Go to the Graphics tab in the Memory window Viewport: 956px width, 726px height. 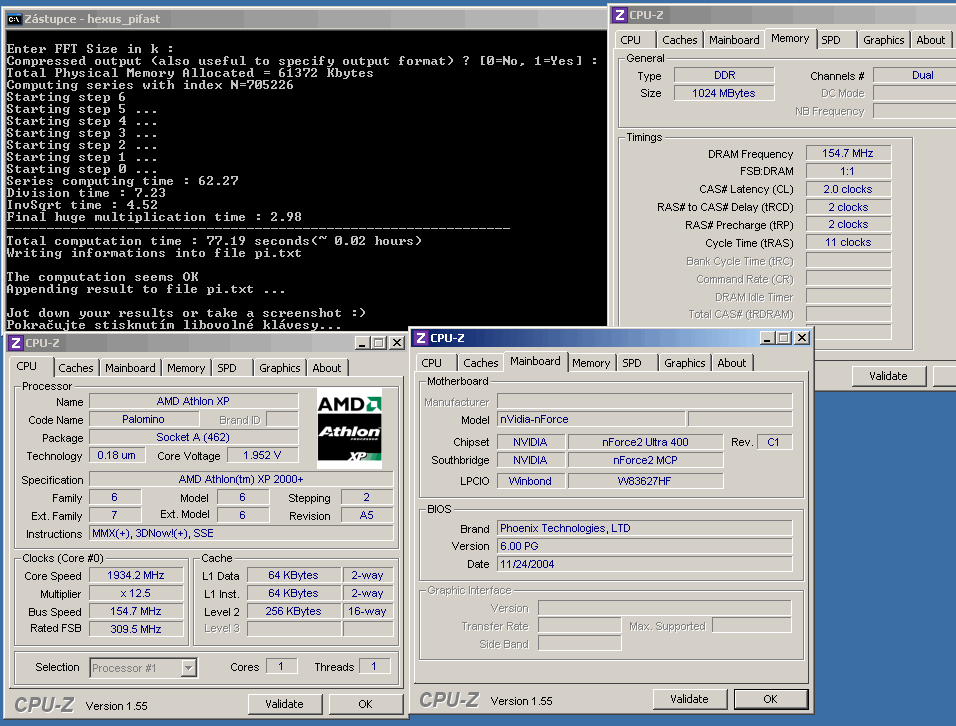pyautogui.click(x=883, y=40)
